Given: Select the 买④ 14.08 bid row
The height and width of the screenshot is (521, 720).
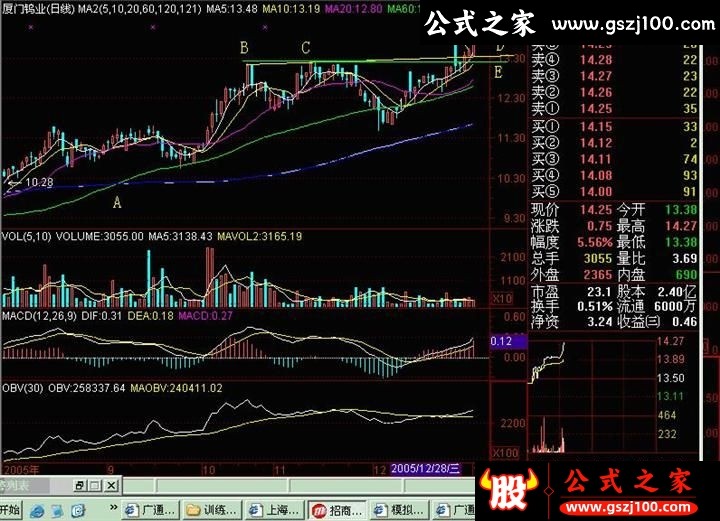Looking at the screenshot, I should pyautogui.click(x=614, y=175).
